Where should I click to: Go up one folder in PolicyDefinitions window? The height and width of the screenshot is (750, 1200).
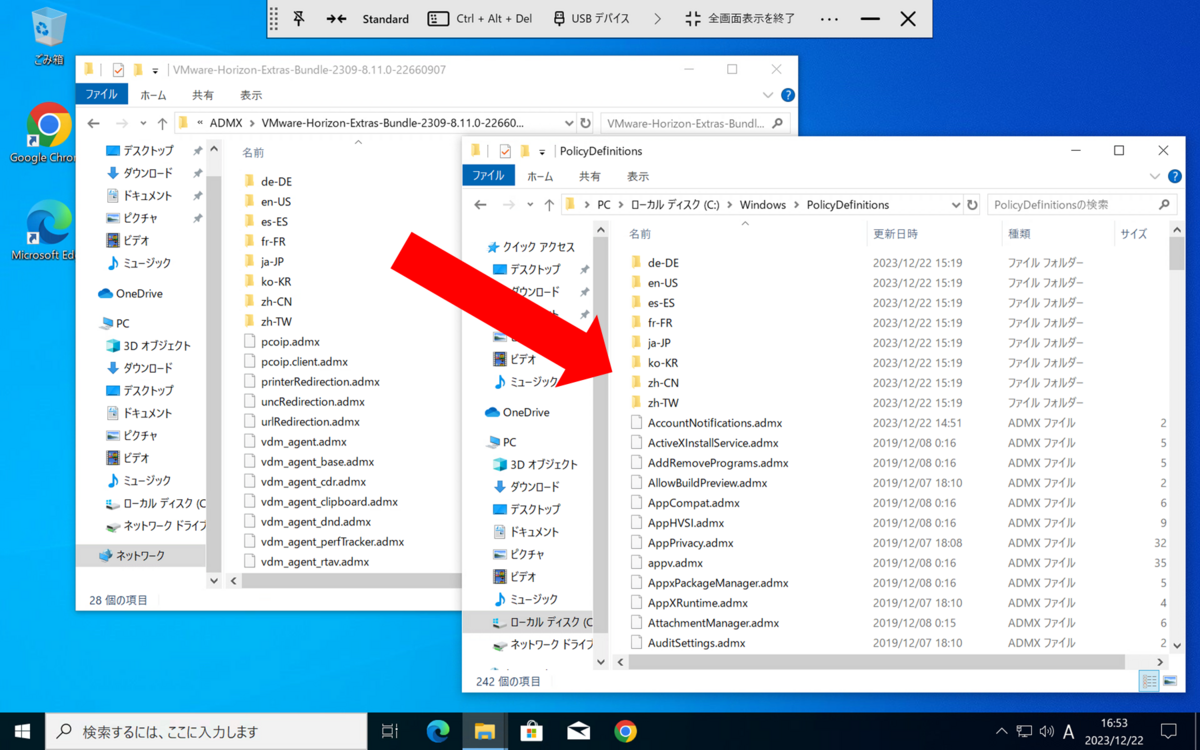[549, 204]
